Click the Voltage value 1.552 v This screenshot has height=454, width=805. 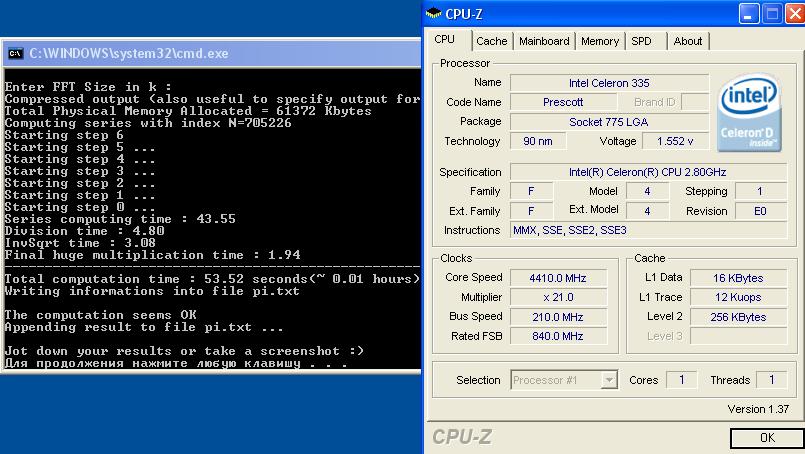[x=675, y=141]
